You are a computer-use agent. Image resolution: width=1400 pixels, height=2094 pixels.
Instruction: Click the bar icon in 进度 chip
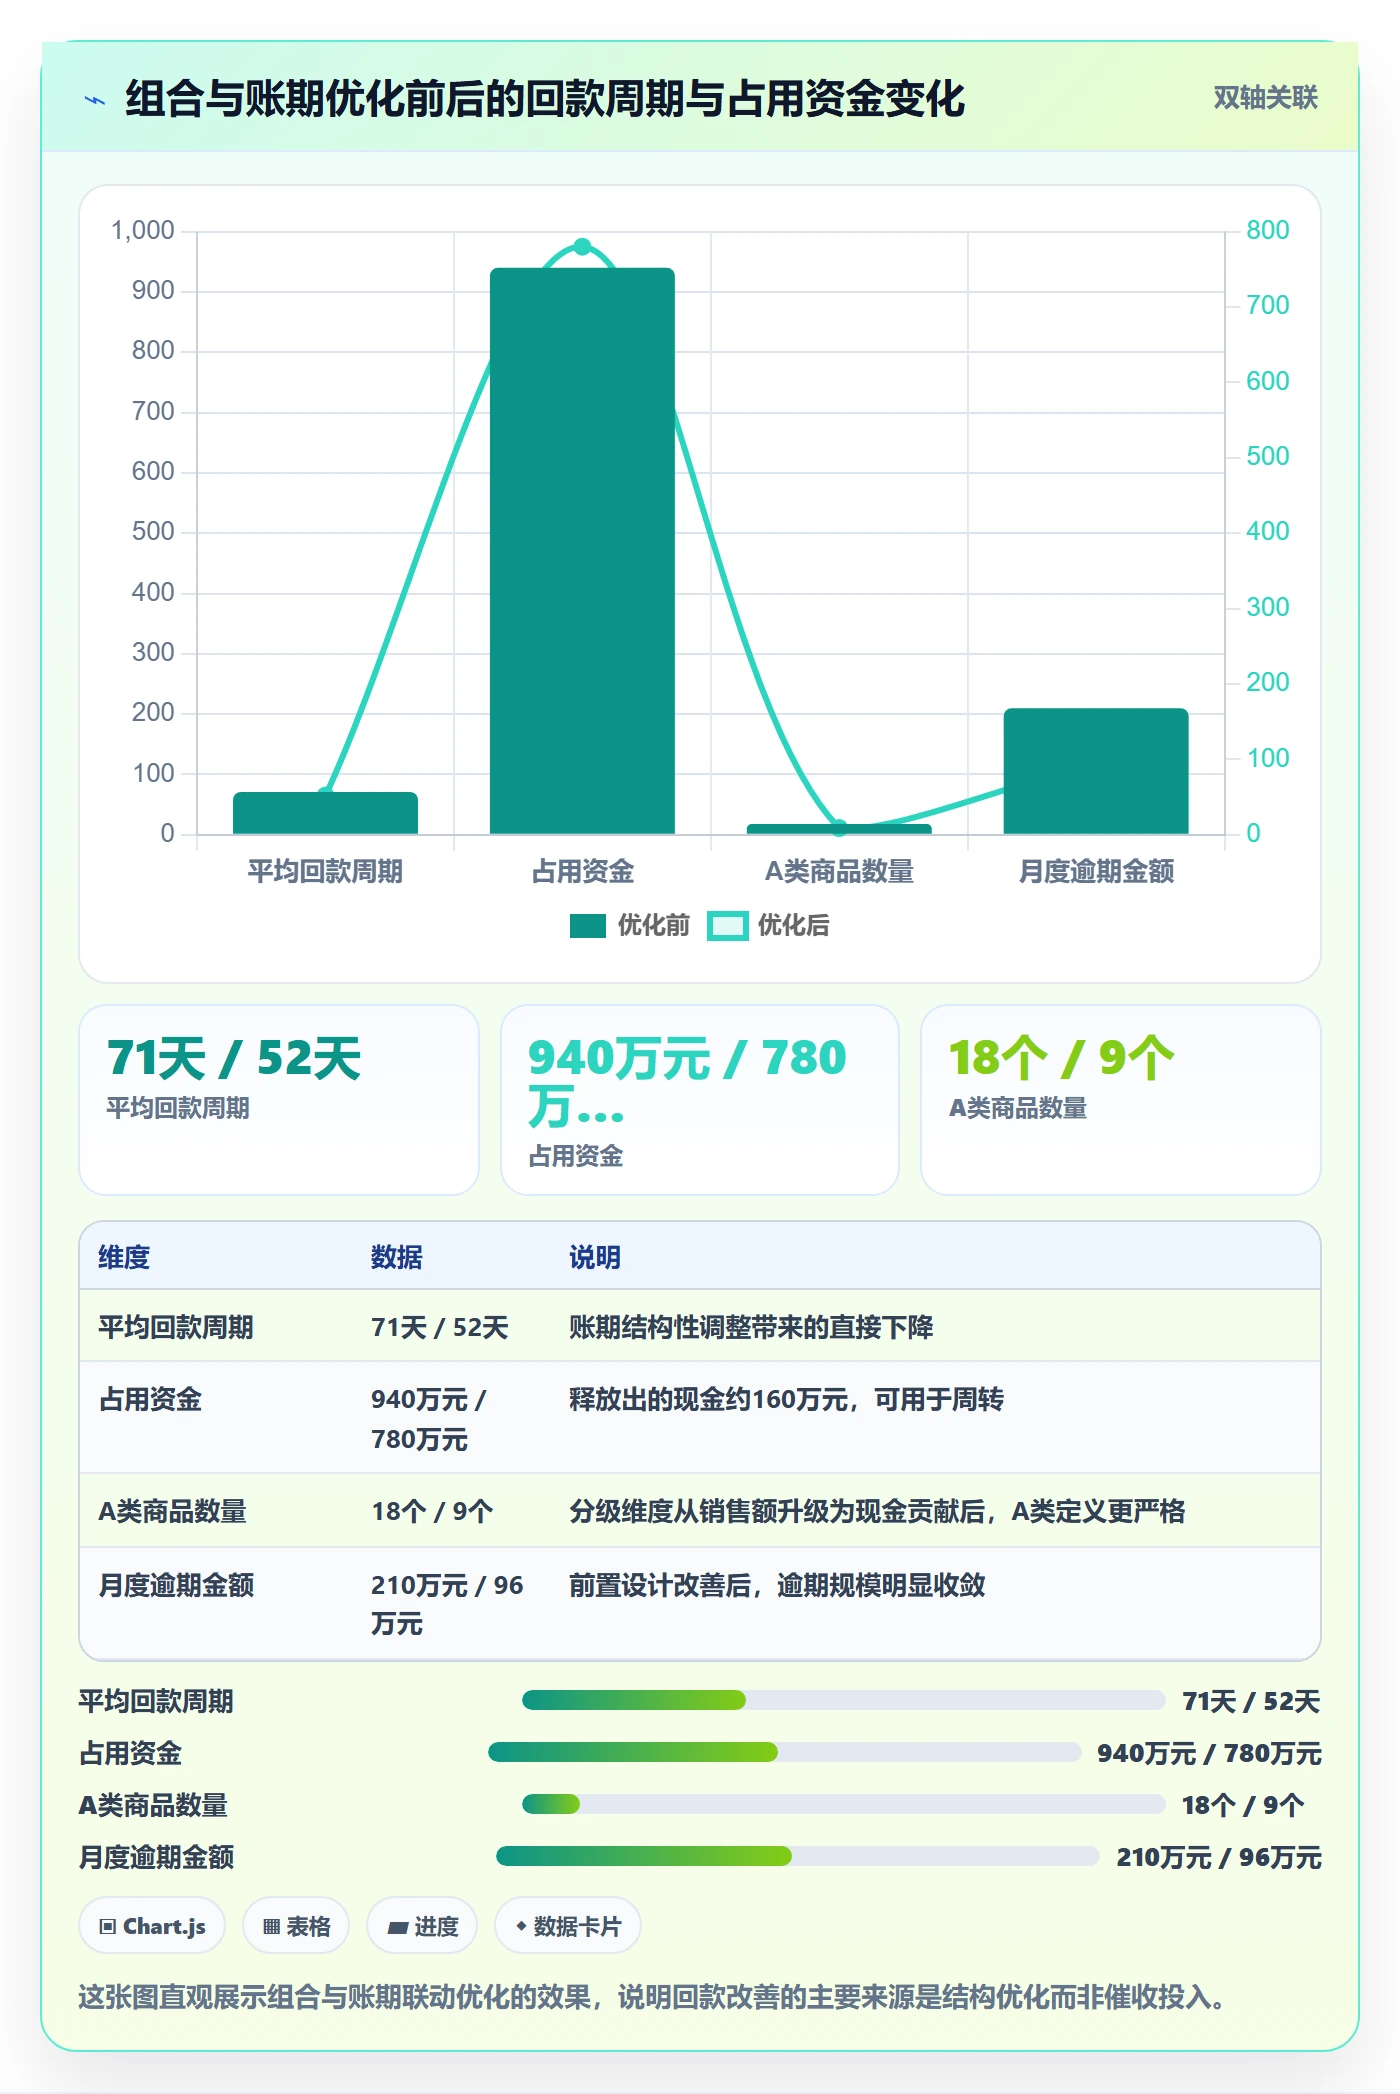pos(398,1928)
